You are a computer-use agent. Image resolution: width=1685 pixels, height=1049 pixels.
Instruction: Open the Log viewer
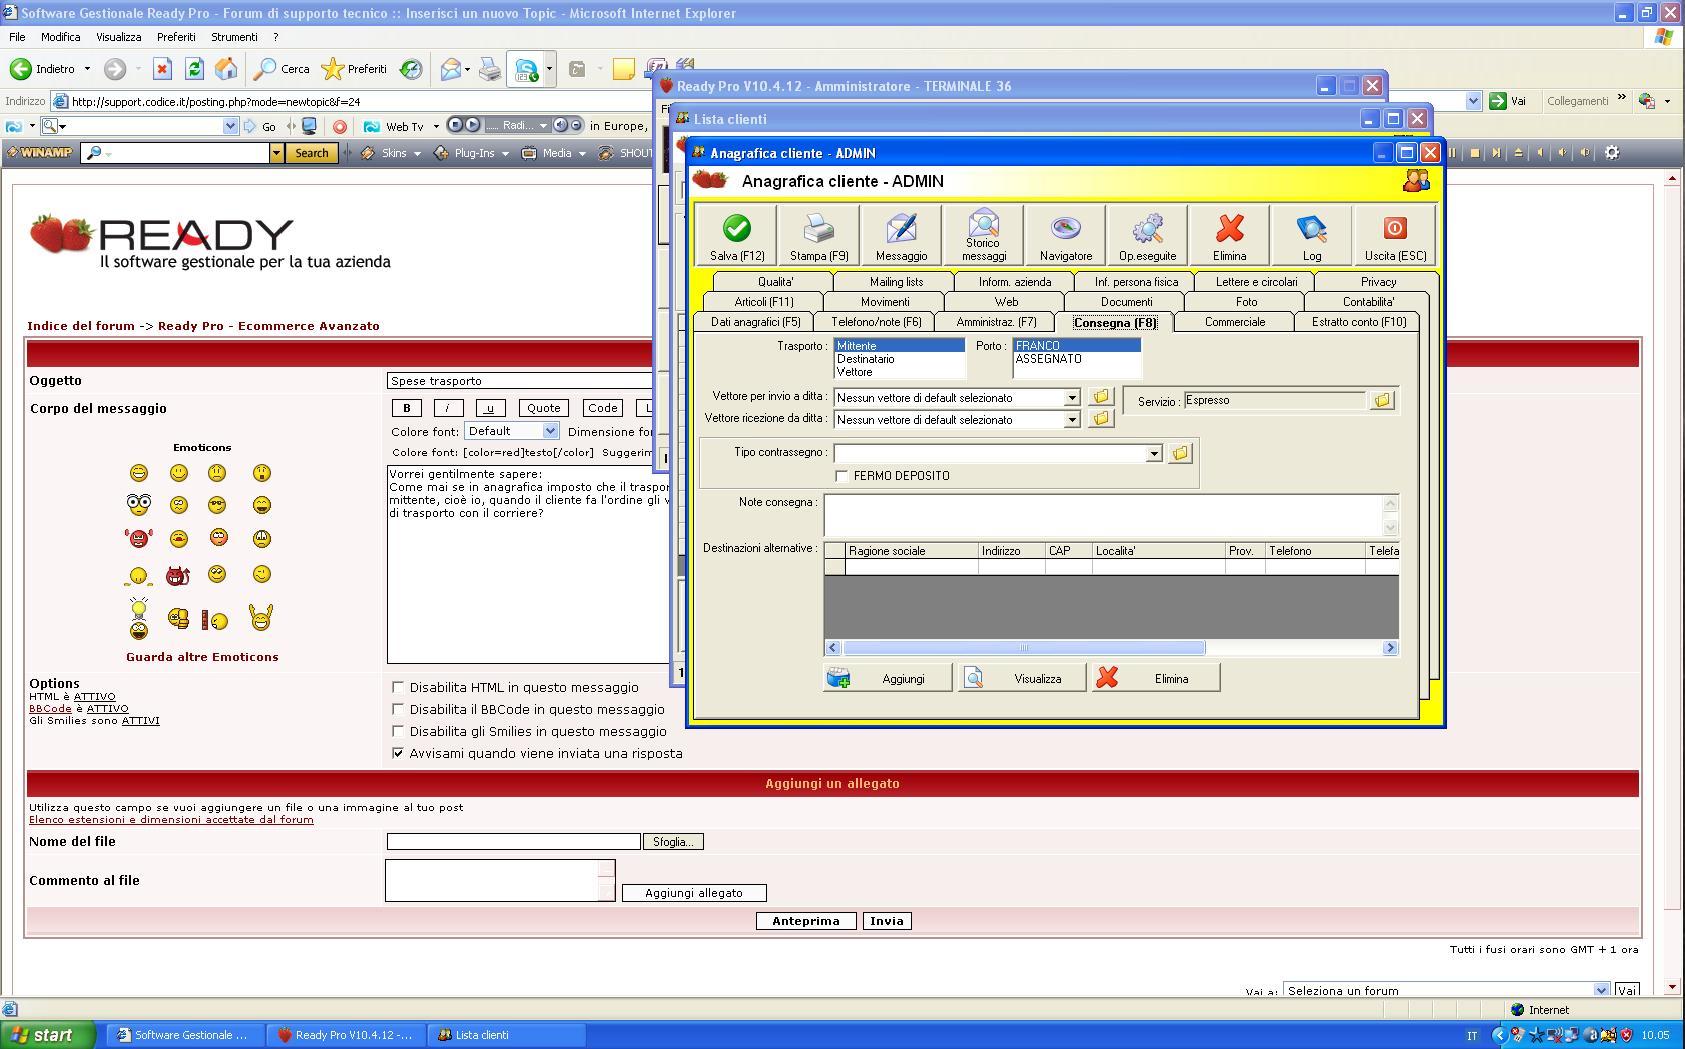(1311, 236)
